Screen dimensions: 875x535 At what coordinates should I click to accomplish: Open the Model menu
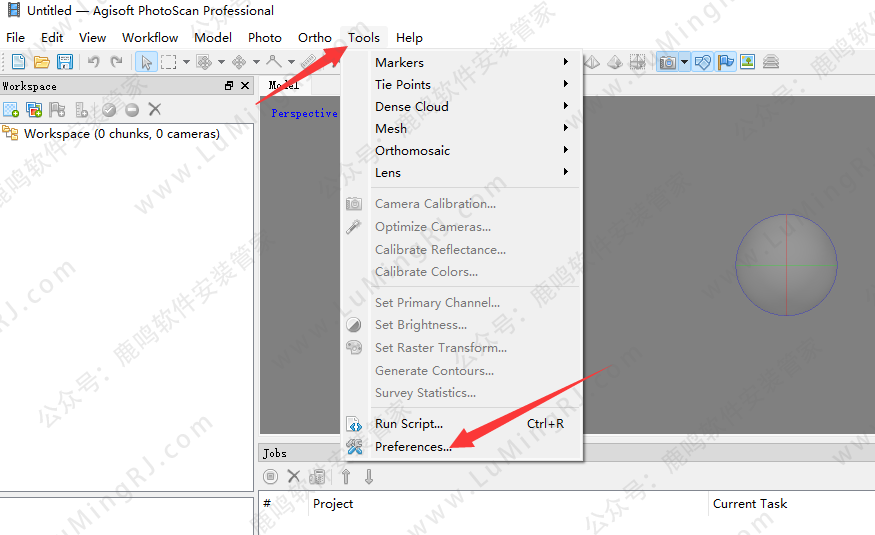coord(213,37)
